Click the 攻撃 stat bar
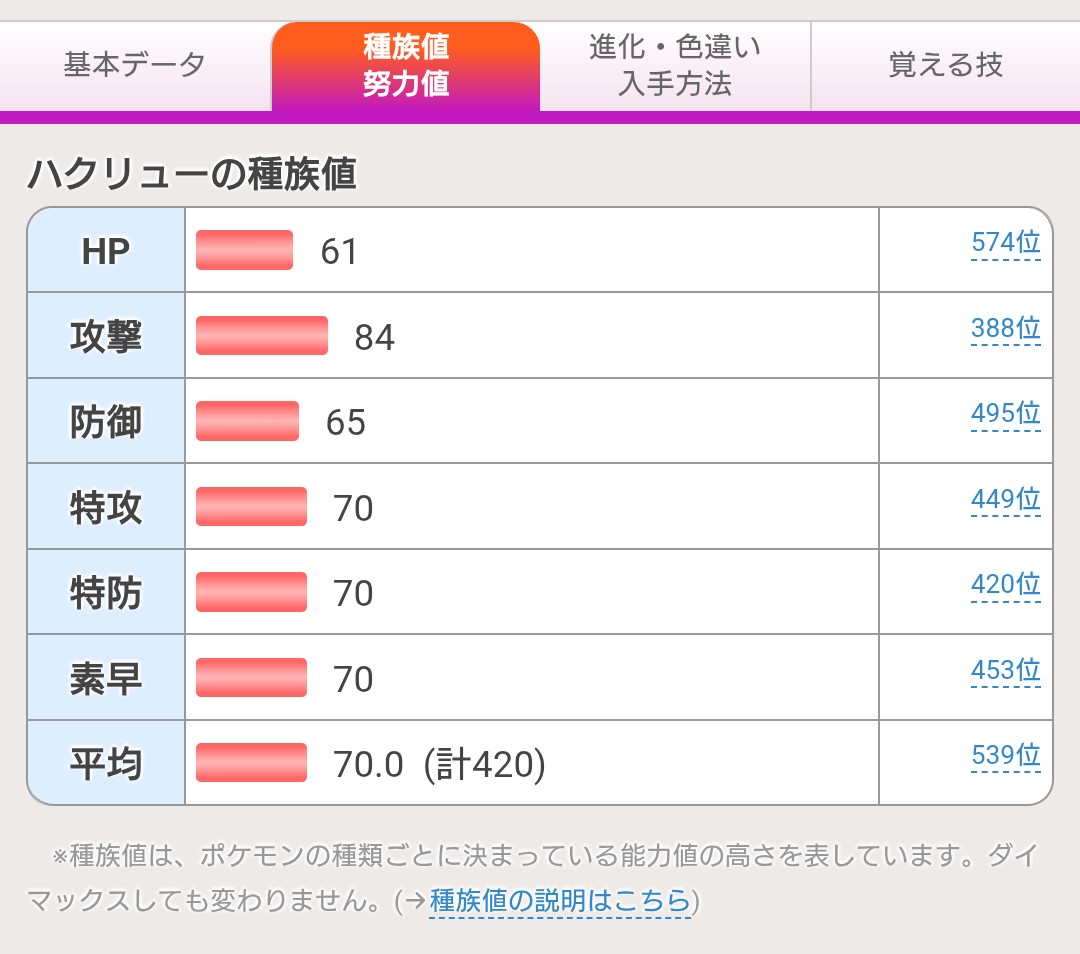This screenshot has width=1080, height=954. tap(262, 336)
